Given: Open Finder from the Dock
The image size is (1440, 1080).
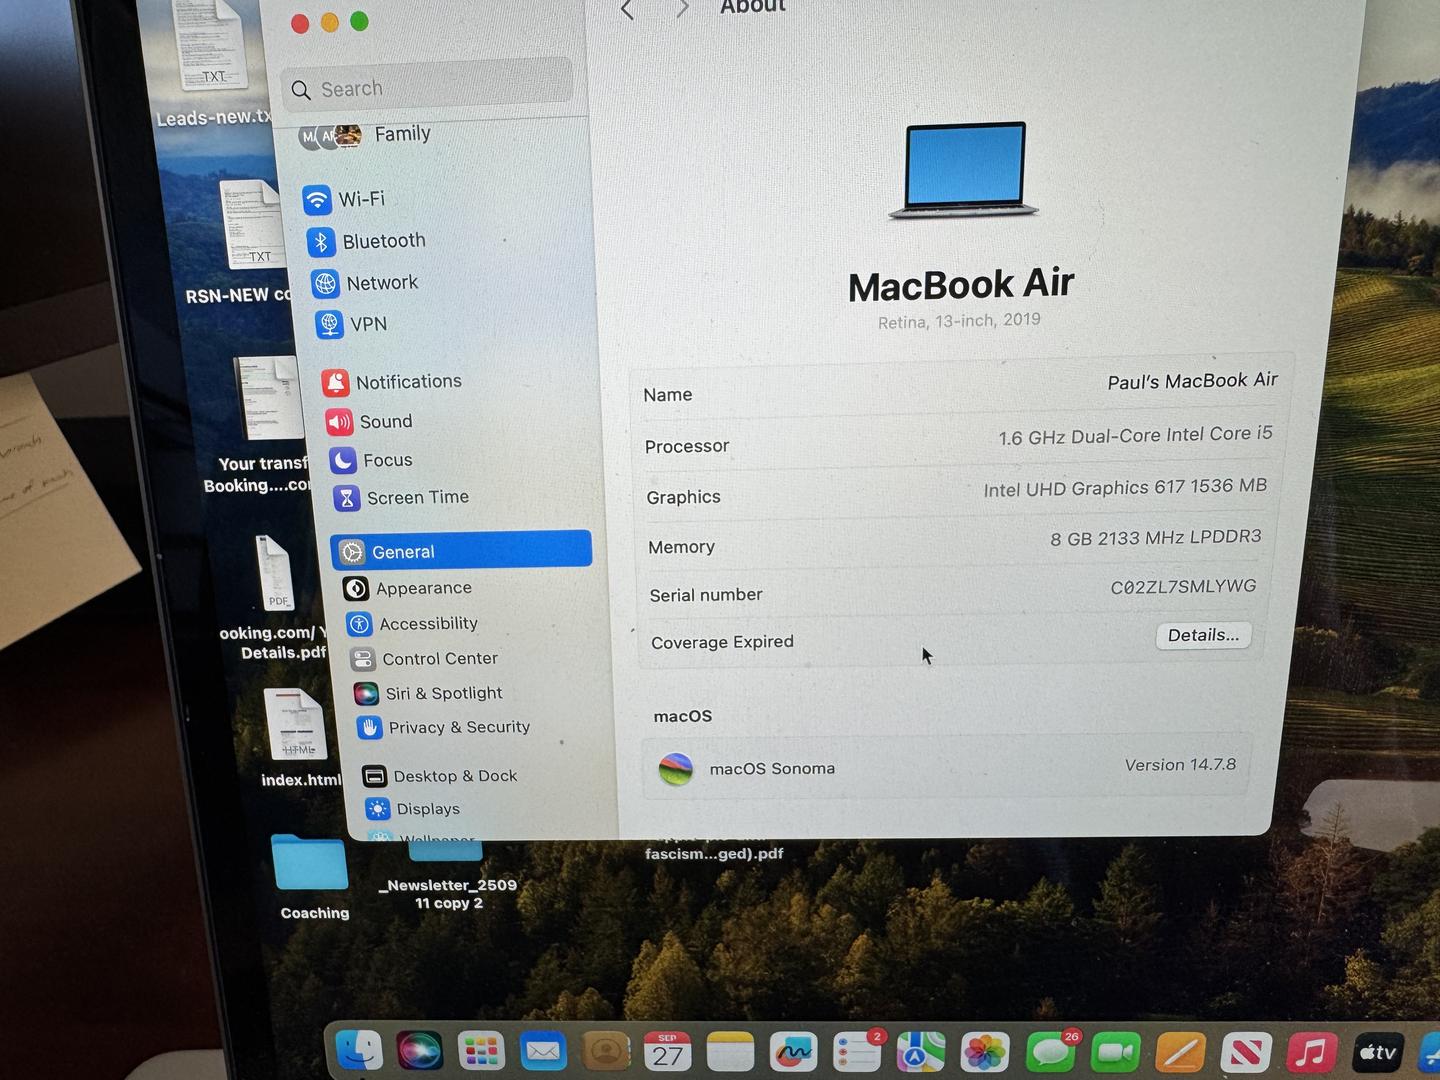Looking at the screenshot, I should pos(358,1050).
